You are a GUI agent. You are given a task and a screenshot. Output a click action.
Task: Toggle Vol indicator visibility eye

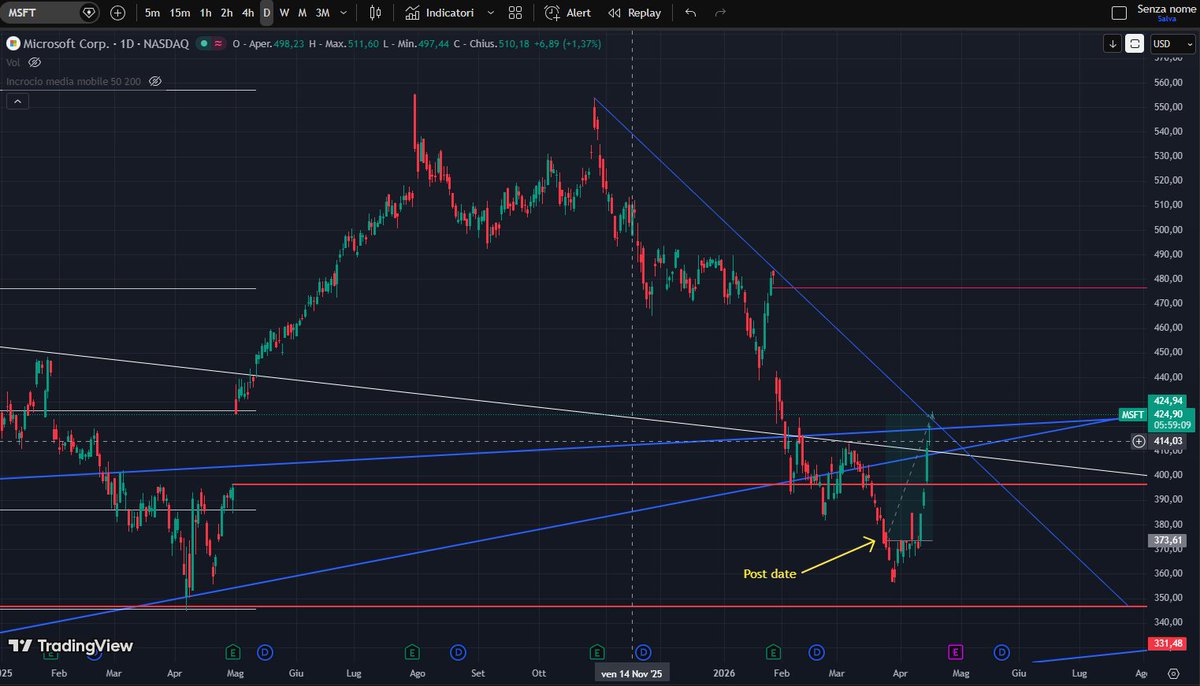click(34, 62)
